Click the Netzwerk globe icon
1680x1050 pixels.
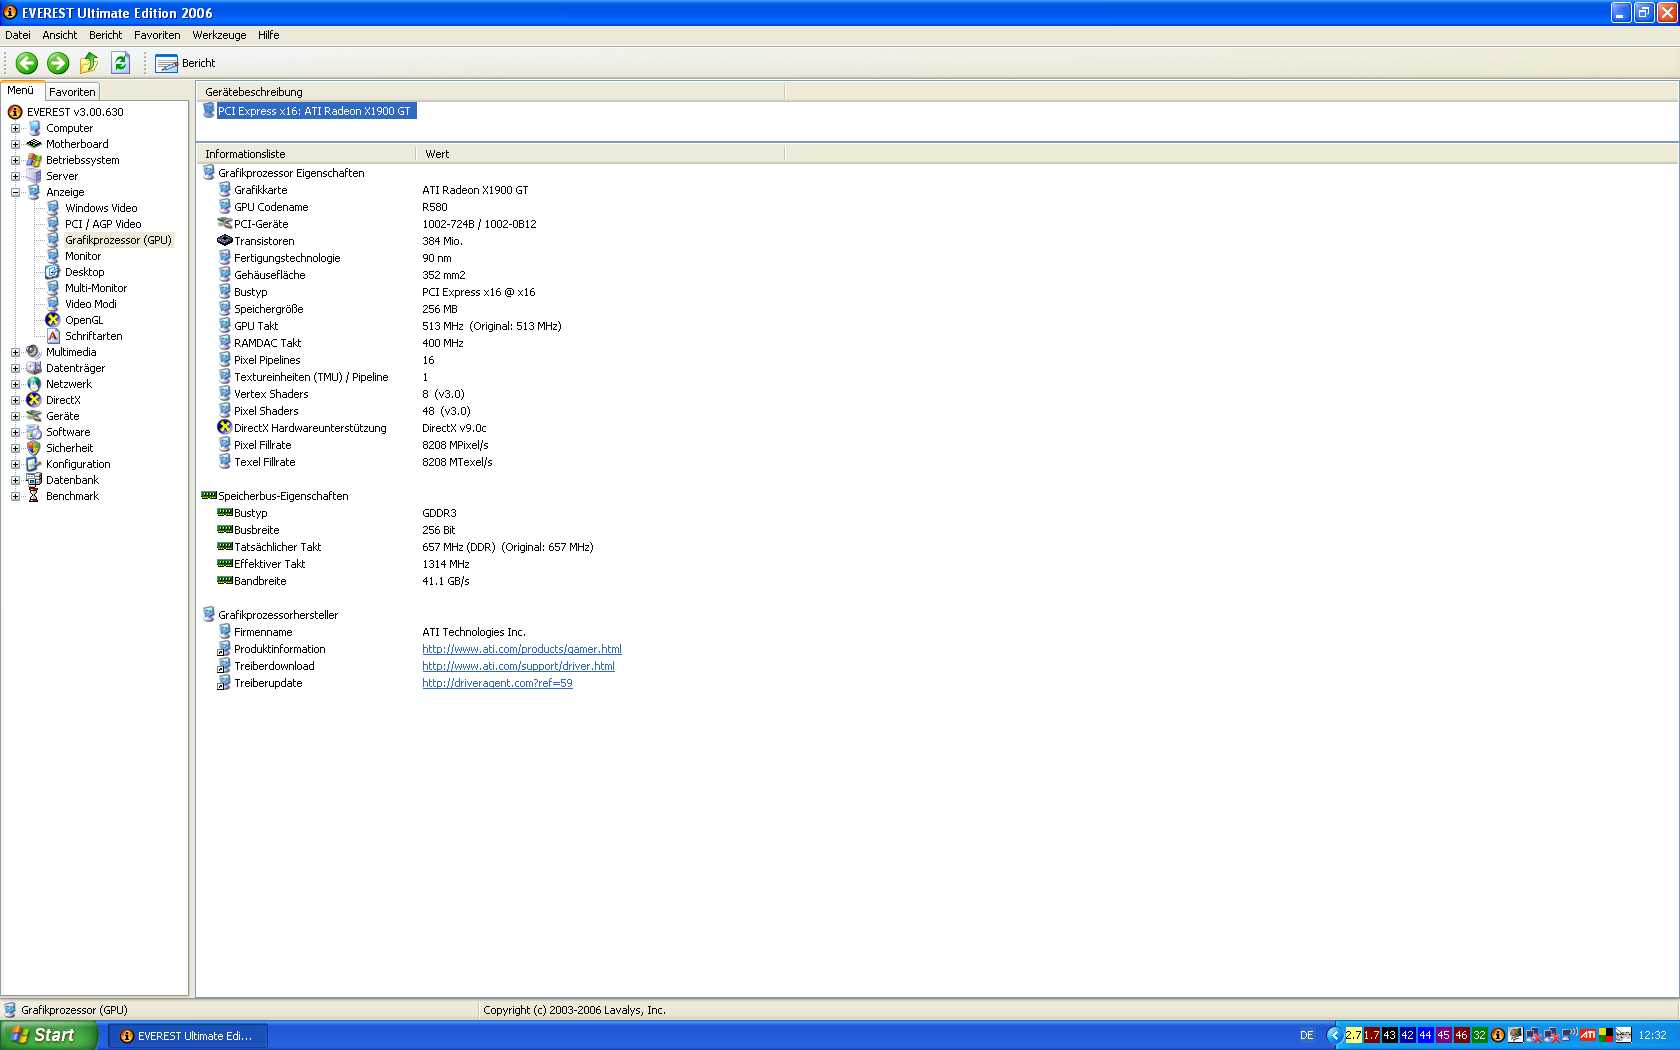coord(33,384)
